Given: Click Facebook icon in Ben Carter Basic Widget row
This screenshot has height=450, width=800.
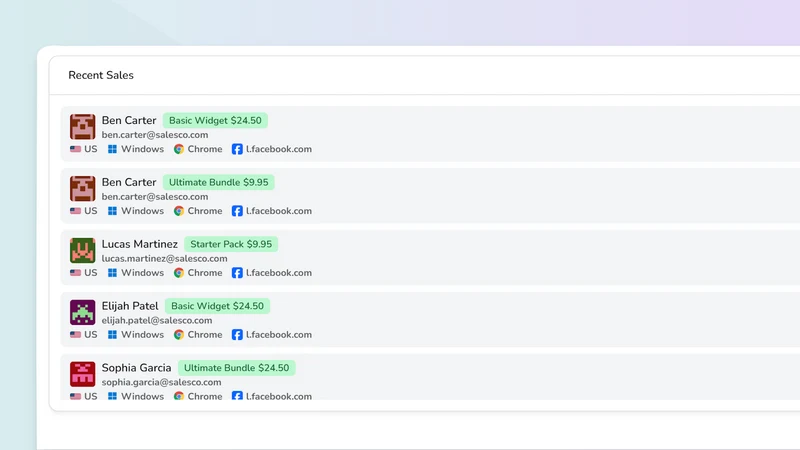Looking at the screenshot, I should pyautogui.click(x=237, y=149).
